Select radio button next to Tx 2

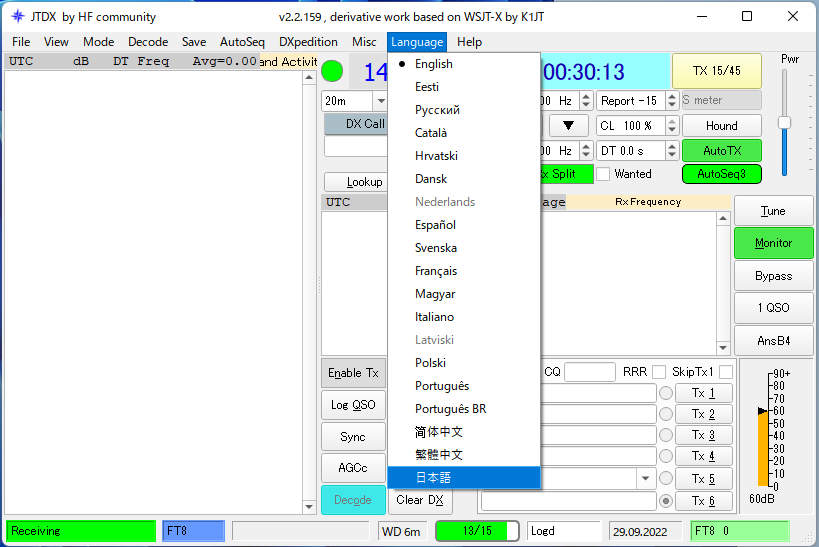coord(666,414)
